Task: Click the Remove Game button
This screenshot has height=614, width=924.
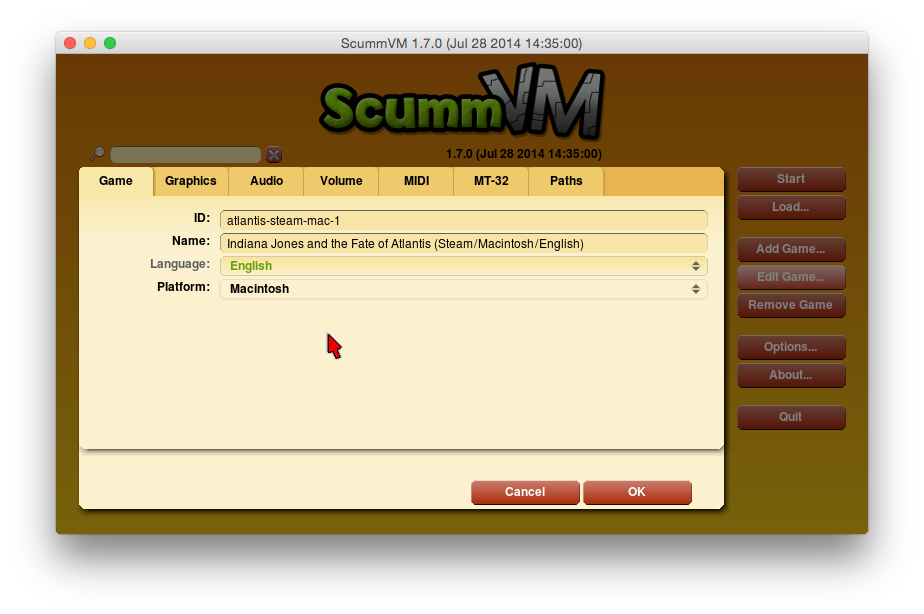Action: 791,305
